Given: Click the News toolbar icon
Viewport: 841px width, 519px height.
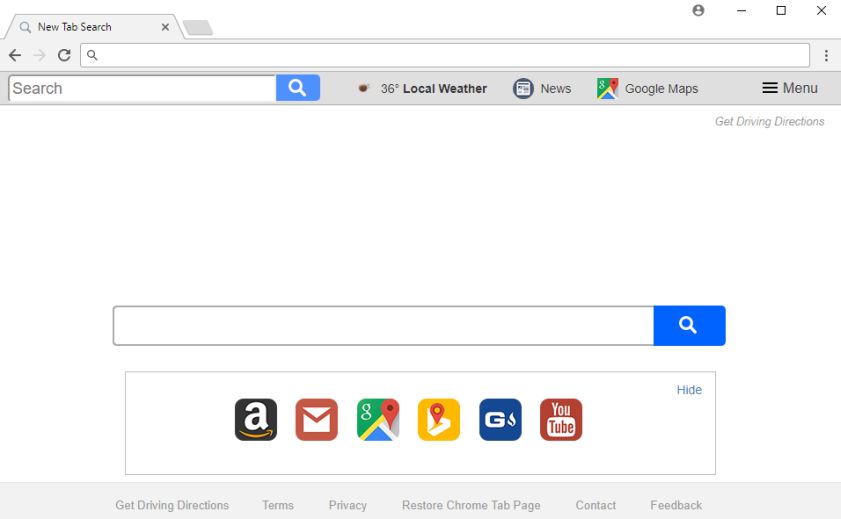Looking at the screenshot, I should [x=523, y=88].
